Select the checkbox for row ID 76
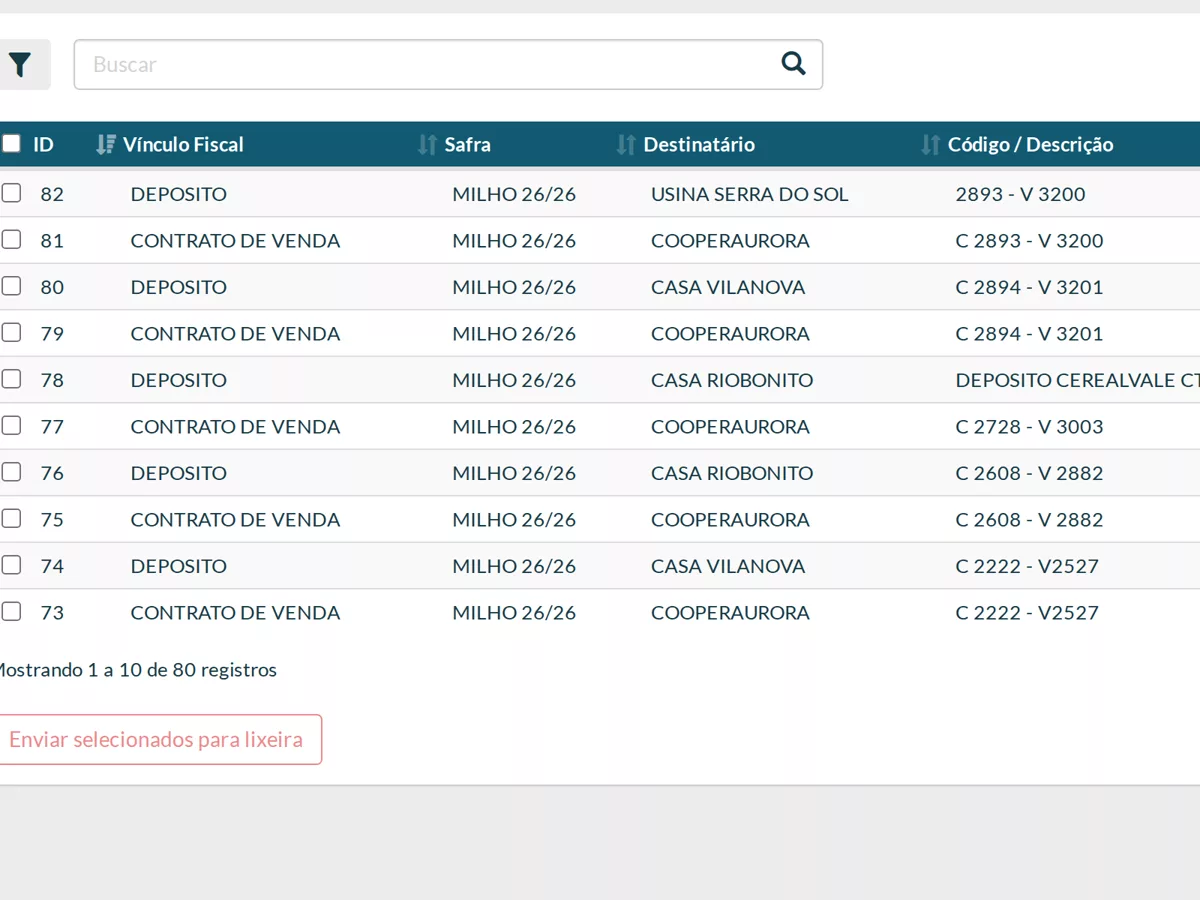 (11, 472)
